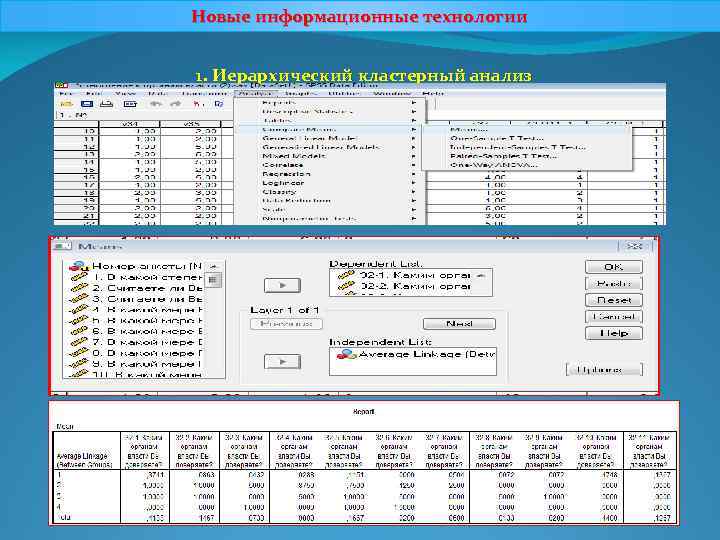Screen dimensions: 720x540
Task: Open the Data menu
Action: click(157, 93)
